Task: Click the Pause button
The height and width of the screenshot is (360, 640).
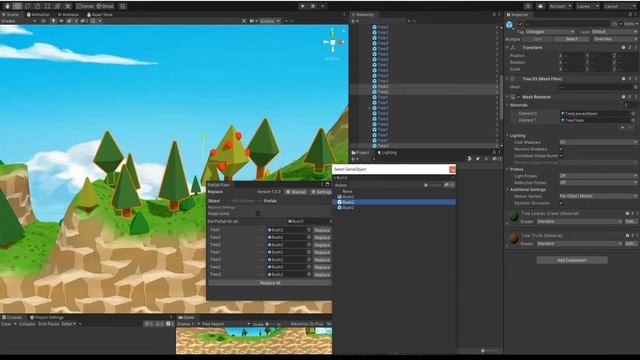Action: coord(313,6)
